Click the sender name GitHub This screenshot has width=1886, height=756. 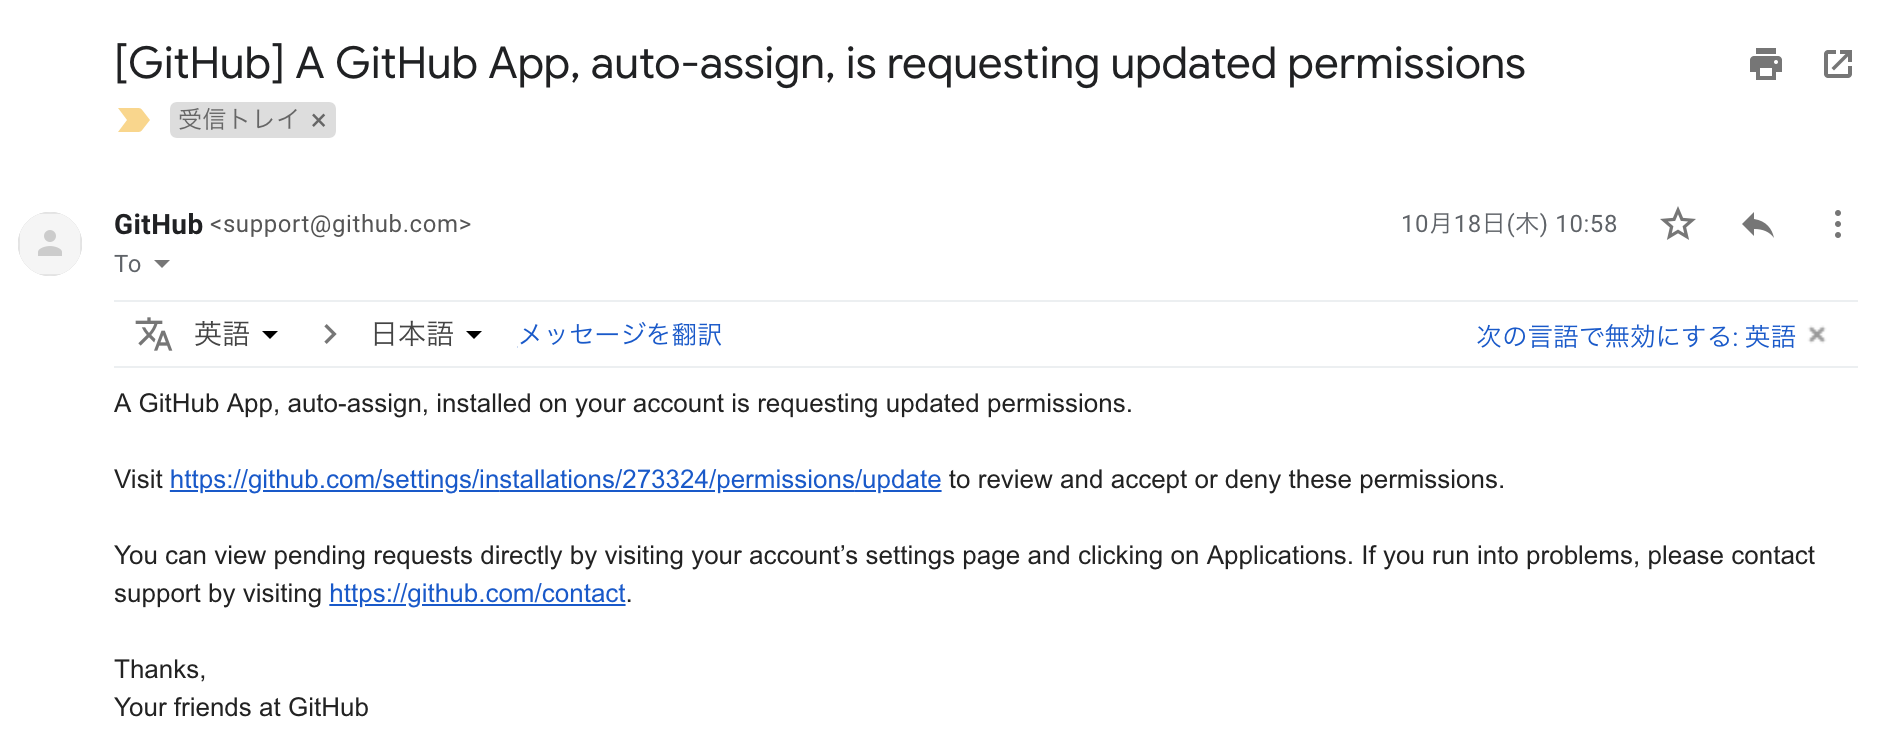(158, 224)
